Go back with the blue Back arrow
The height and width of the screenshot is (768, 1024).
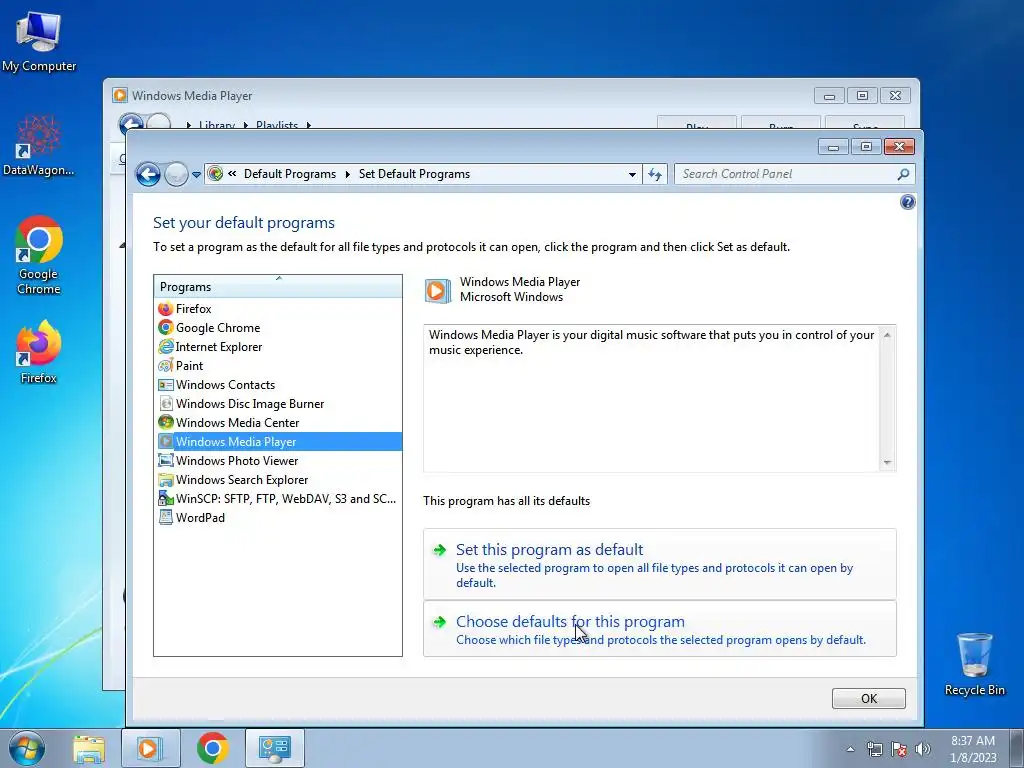pos(148,174)
